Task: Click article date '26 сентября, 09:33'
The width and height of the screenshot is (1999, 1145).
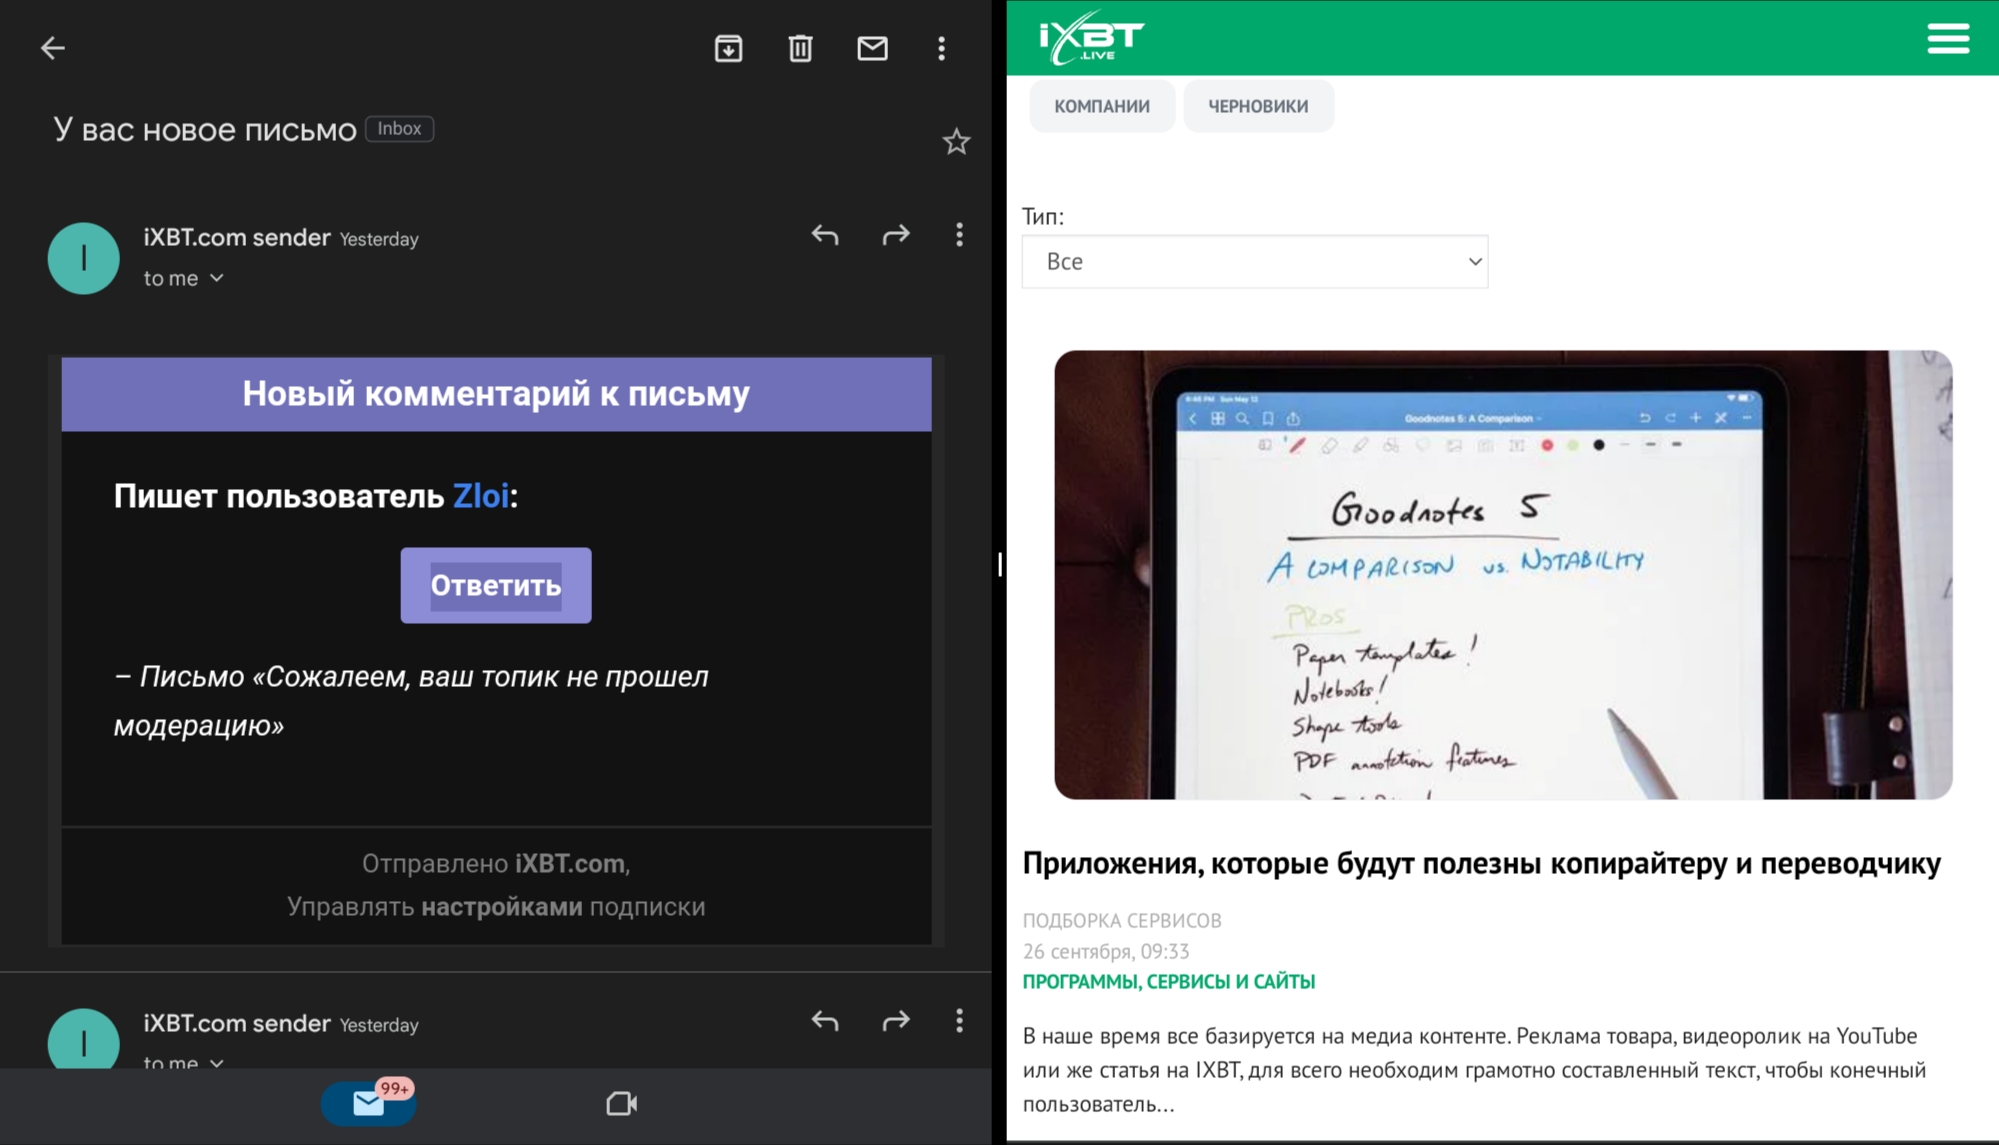Action: point(1105,951)
